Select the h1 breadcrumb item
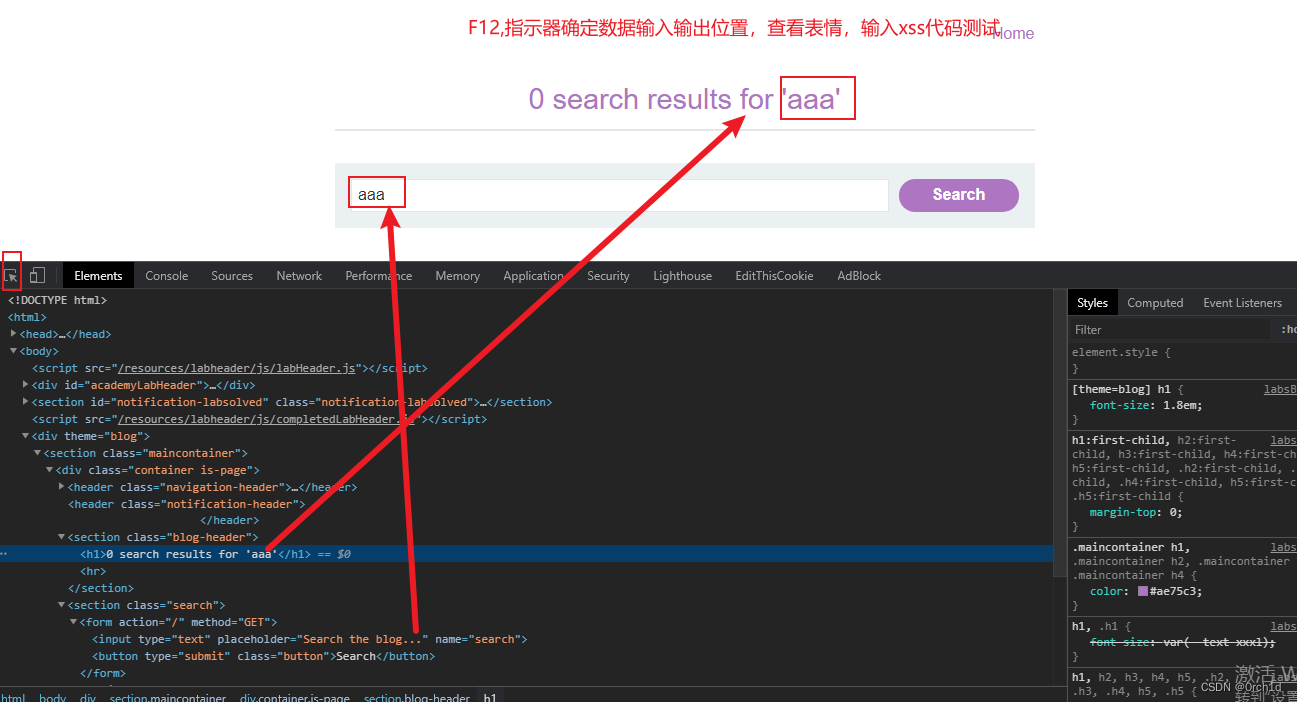This screenshot has height=702, width=1297. (x=490, y=697)
